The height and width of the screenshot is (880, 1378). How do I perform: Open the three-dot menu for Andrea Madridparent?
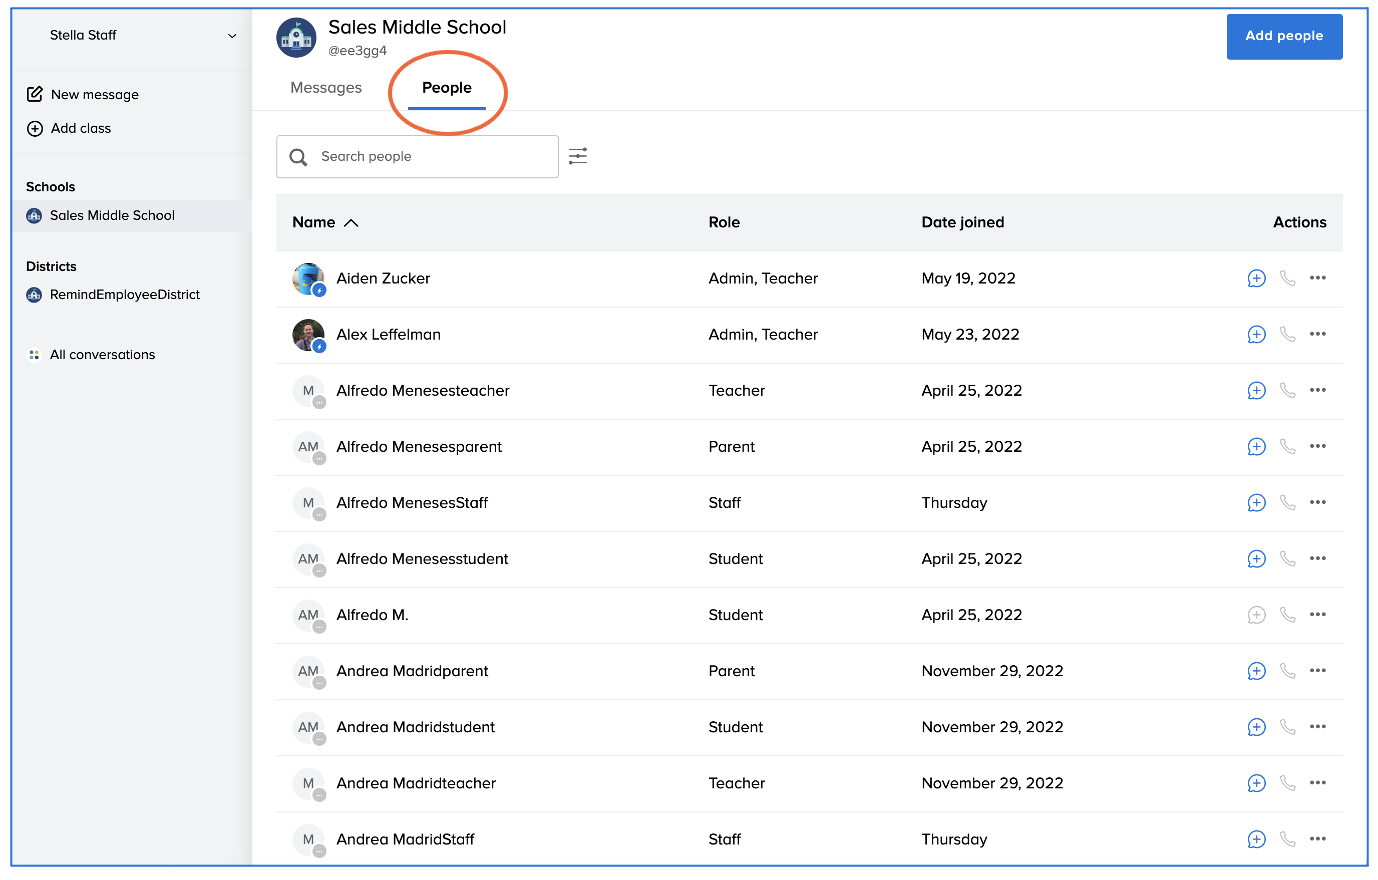click(x=1317, y=671)
